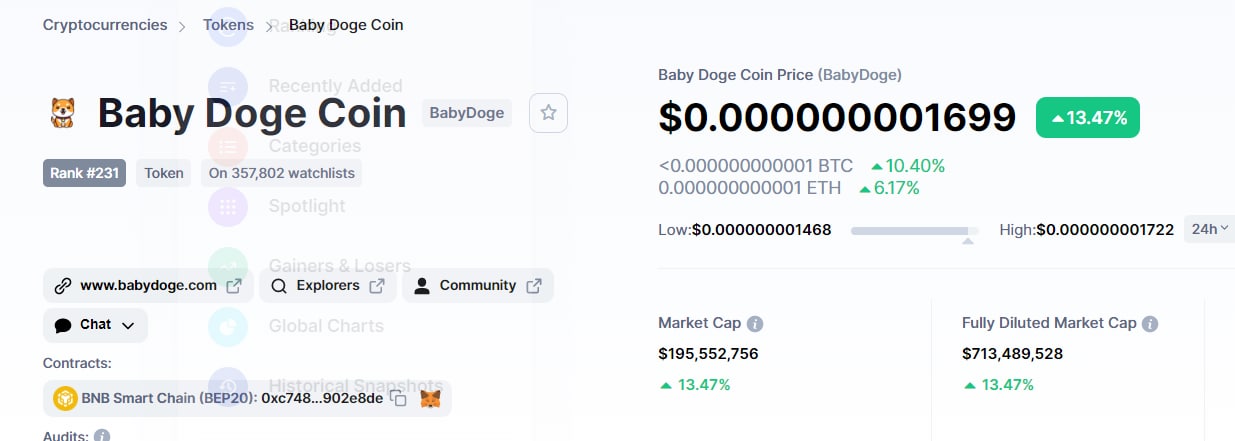Screen dimensions: 1235x441
Task: Expand the Chat dropdown
Action: [x=95, y=325]
